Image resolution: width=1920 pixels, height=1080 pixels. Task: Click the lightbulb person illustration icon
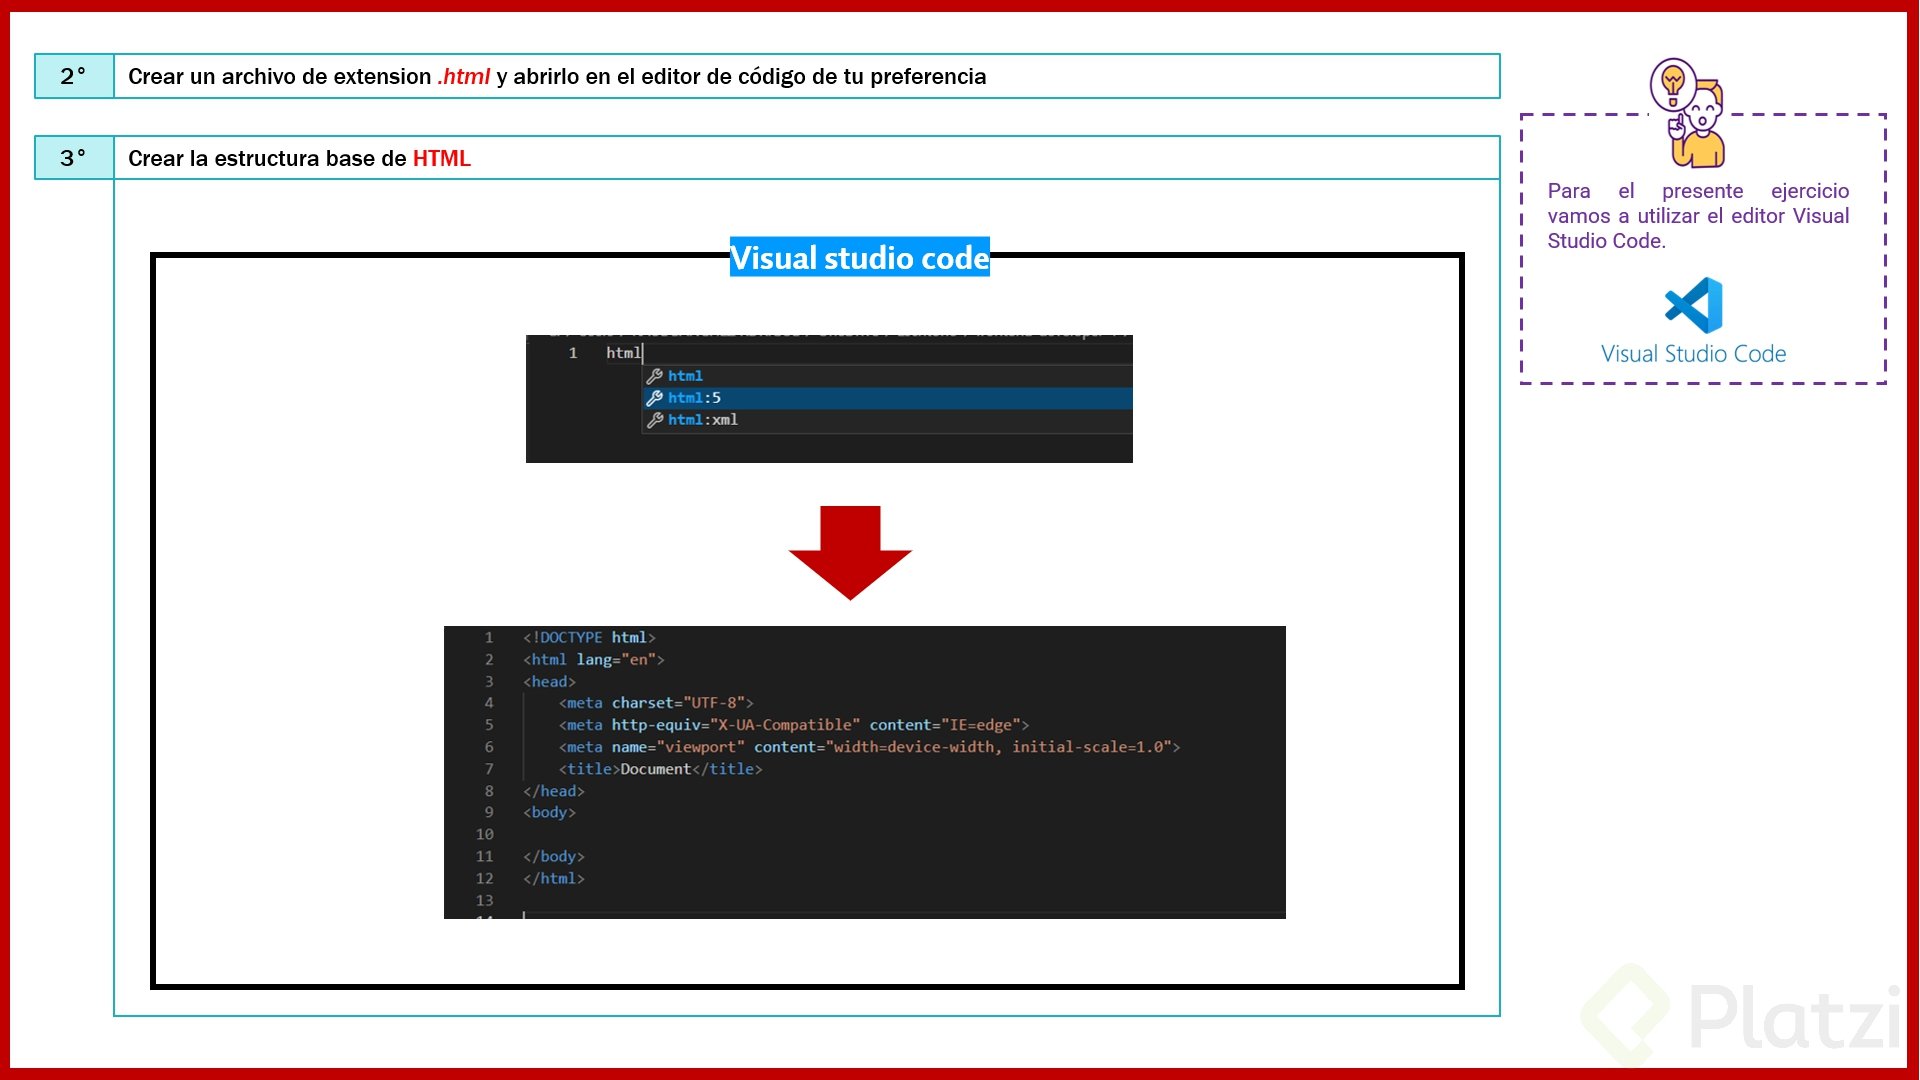pos(1685,110)
